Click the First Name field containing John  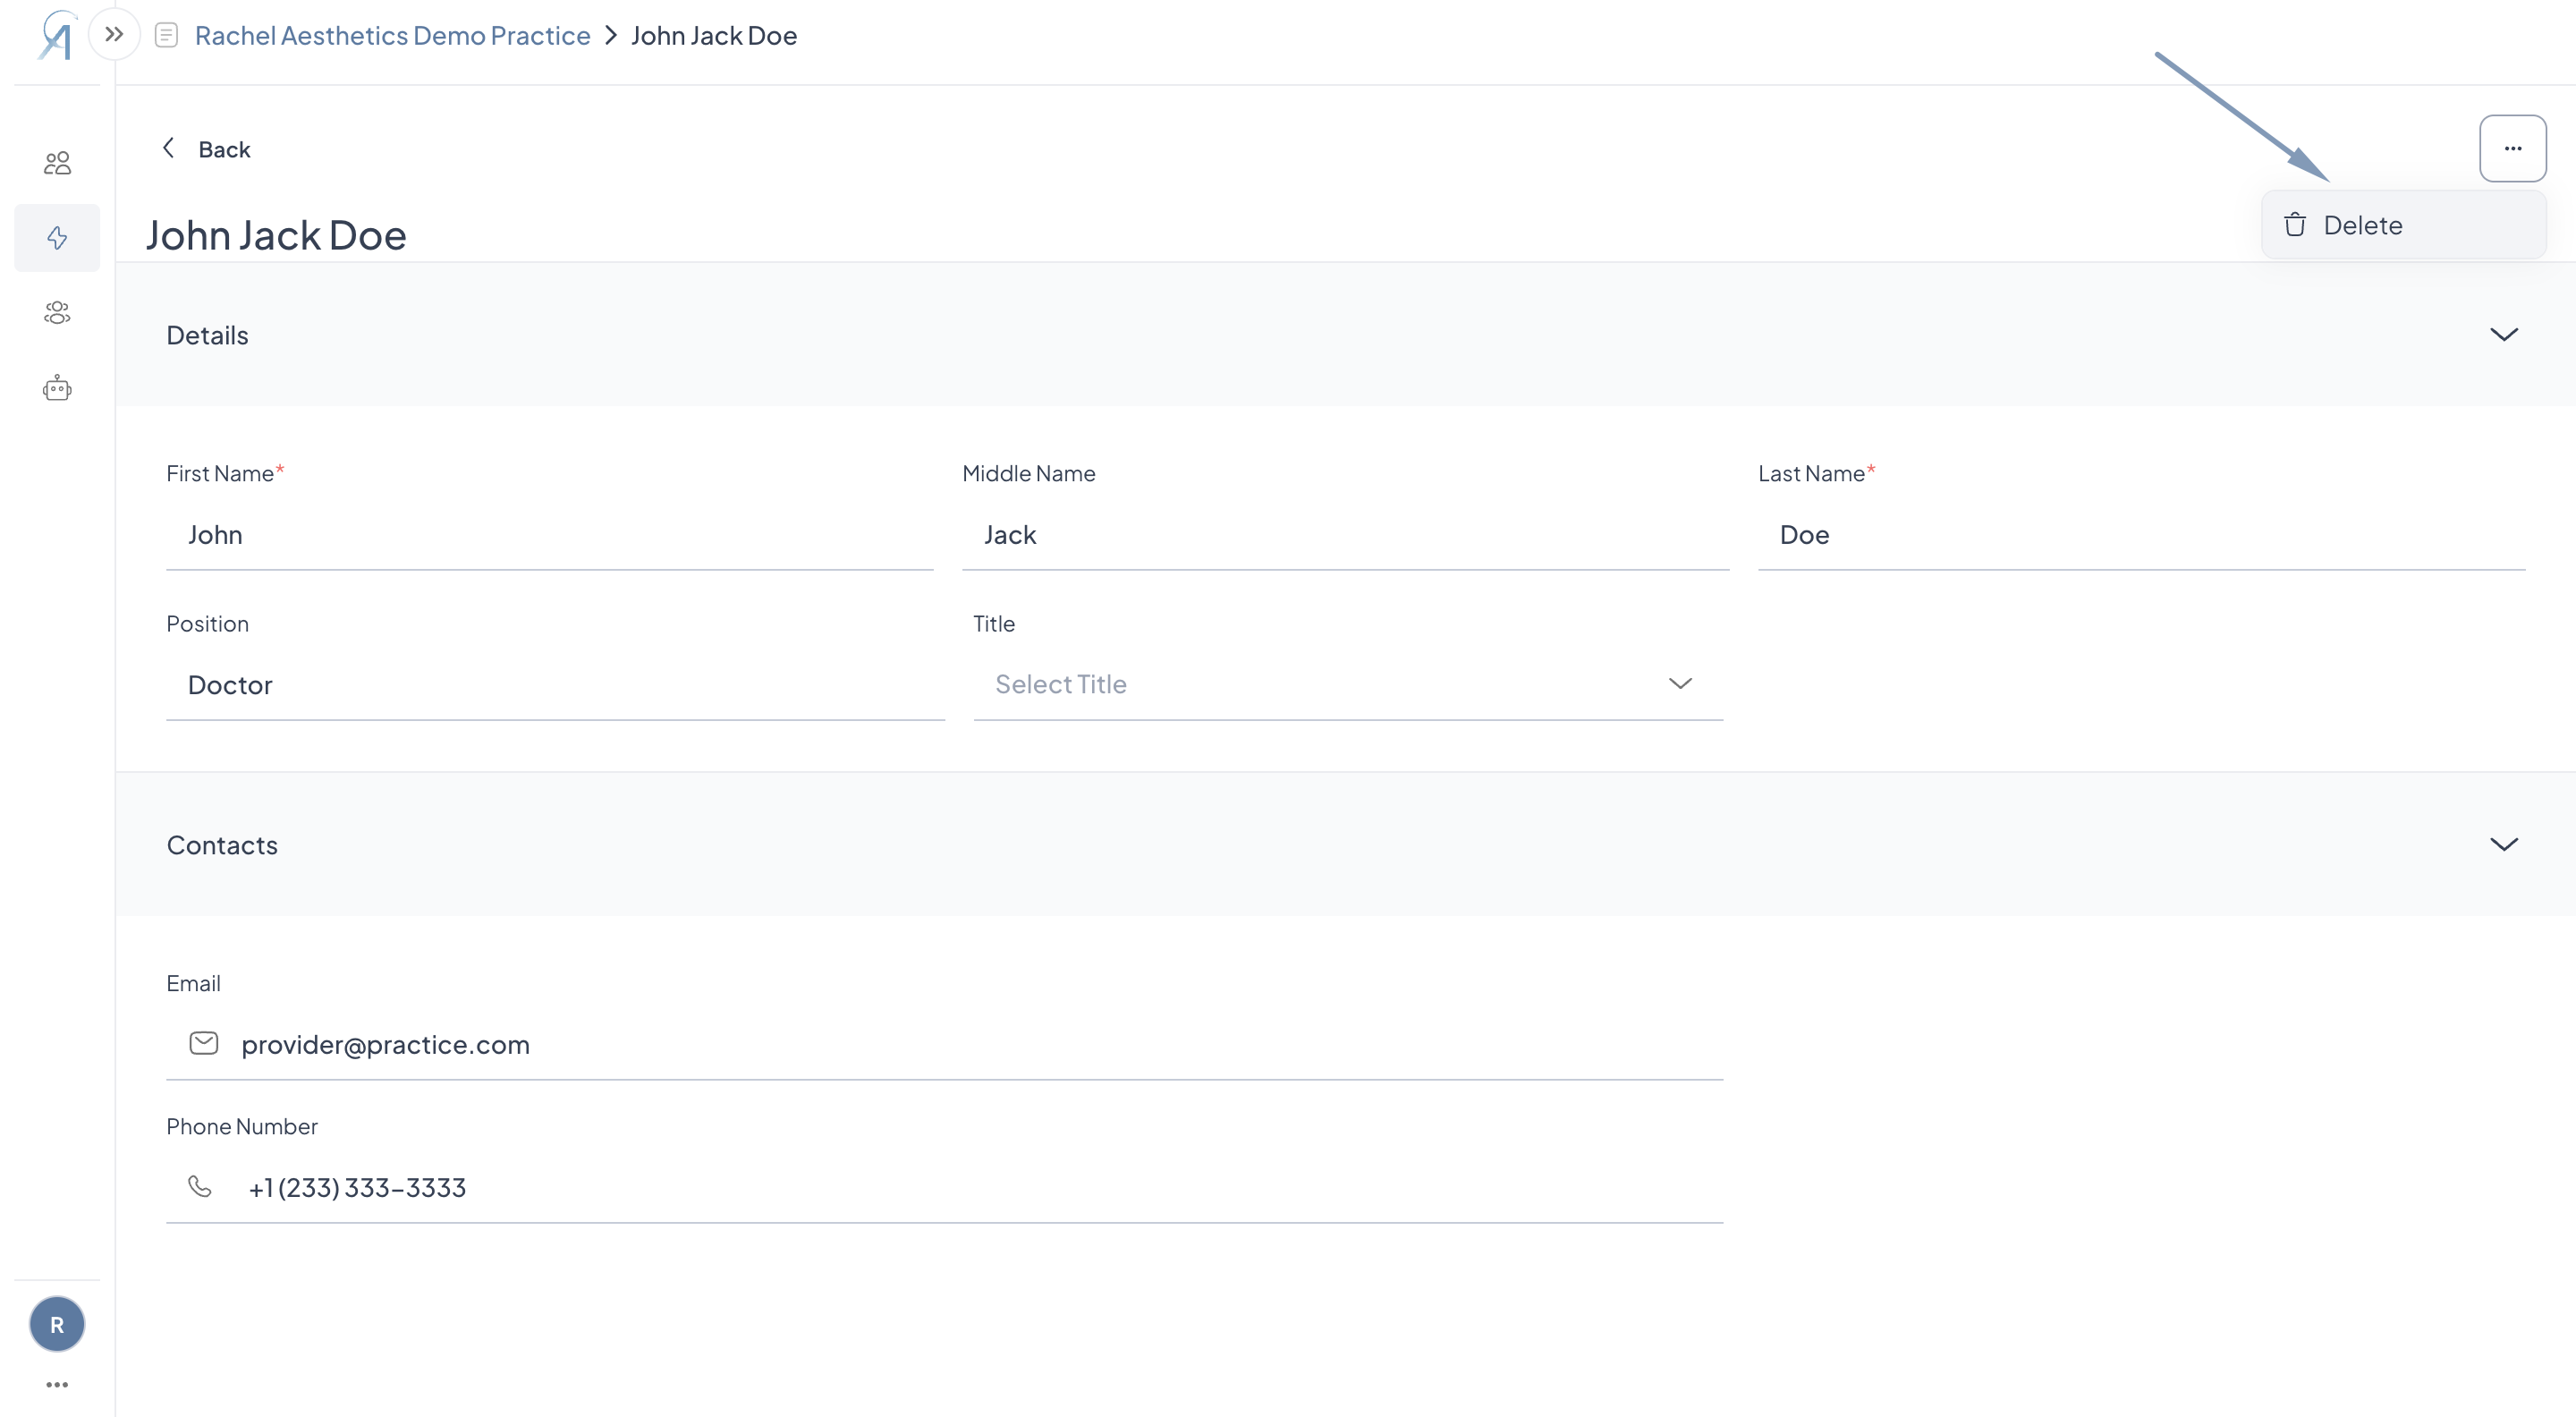[x=549, y=535]
